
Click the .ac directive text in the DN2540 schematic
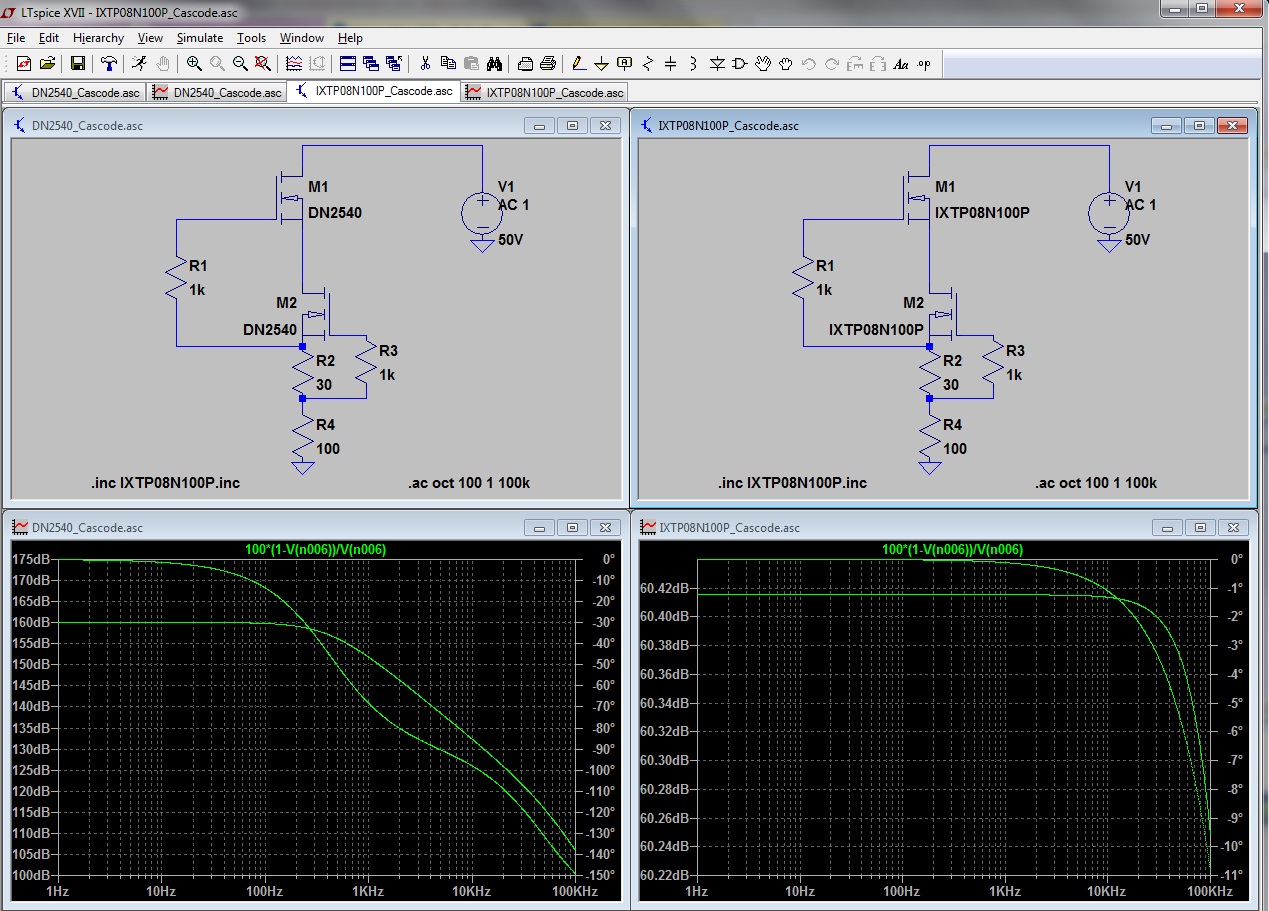pos(469,483)
